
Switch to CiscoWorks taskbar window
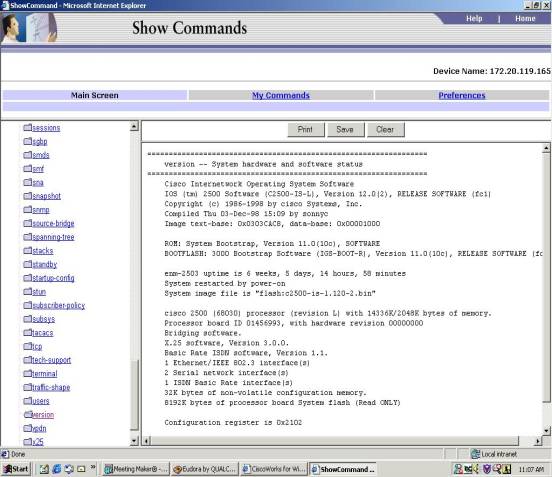[274, 469]
